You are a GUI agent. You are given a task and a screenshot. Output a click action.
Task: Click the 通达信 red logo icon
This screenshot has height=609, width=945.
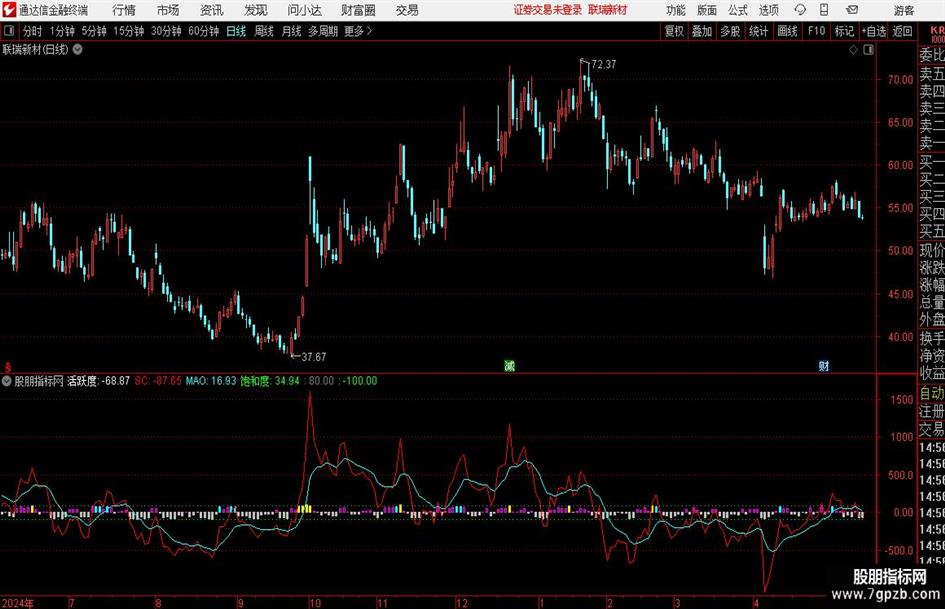(9, 10)
